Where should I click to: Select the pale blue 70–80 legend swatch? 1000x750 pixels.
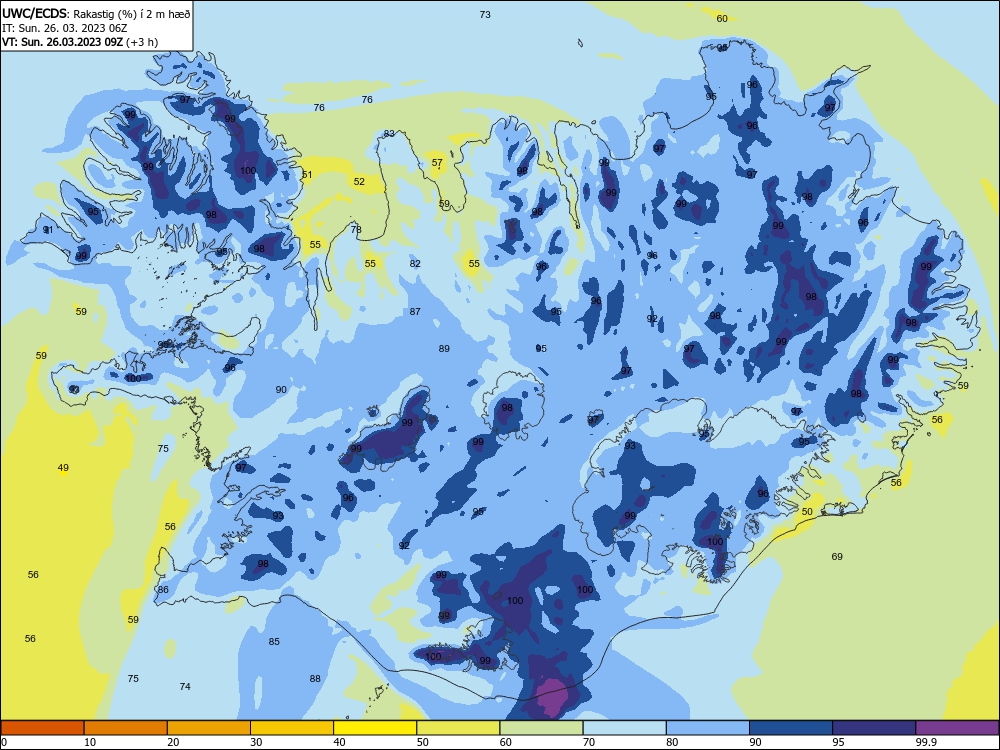[x=624, y=728]
